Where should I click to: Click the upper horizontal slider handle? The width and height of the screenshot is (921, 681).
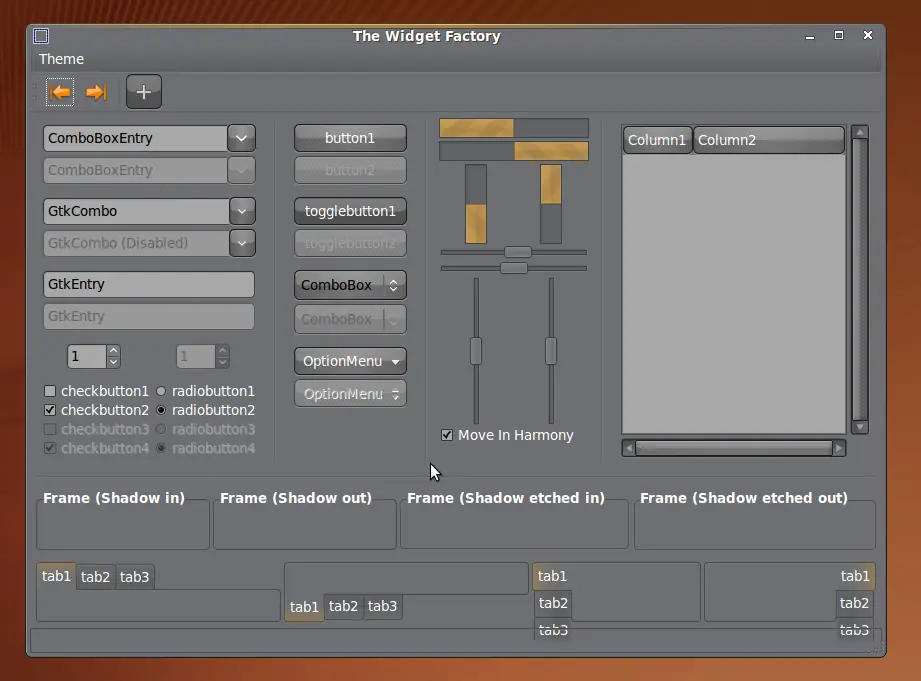coord(517,252)
